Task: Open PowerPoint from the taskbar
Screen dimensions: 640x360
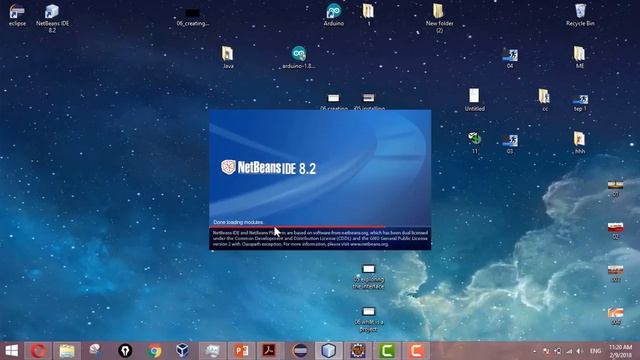Action: click(x=241, y=351)
